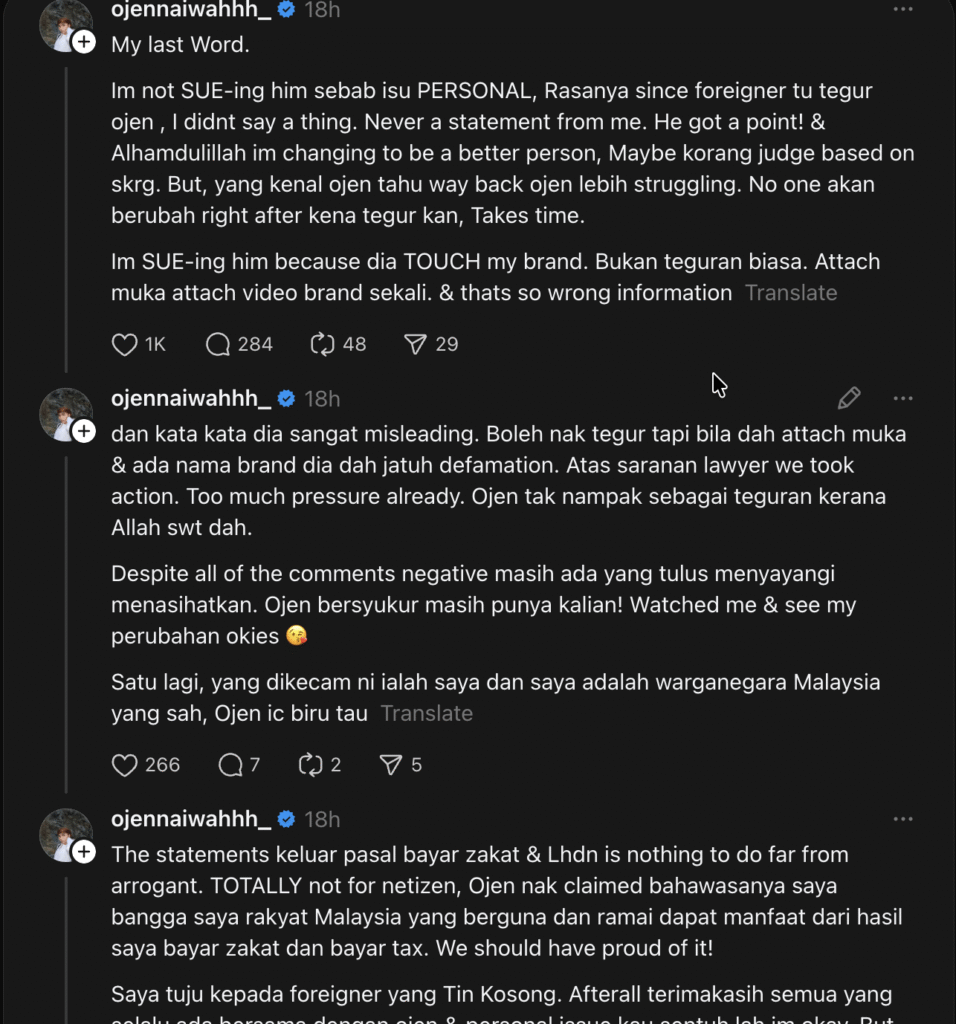Open more options menu on second post
956x1024 pixels.
pos(903,399)
